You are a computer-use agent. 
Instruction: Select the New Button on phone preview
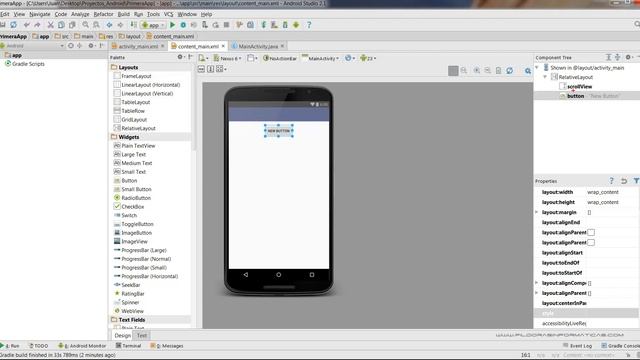point(279,131)
